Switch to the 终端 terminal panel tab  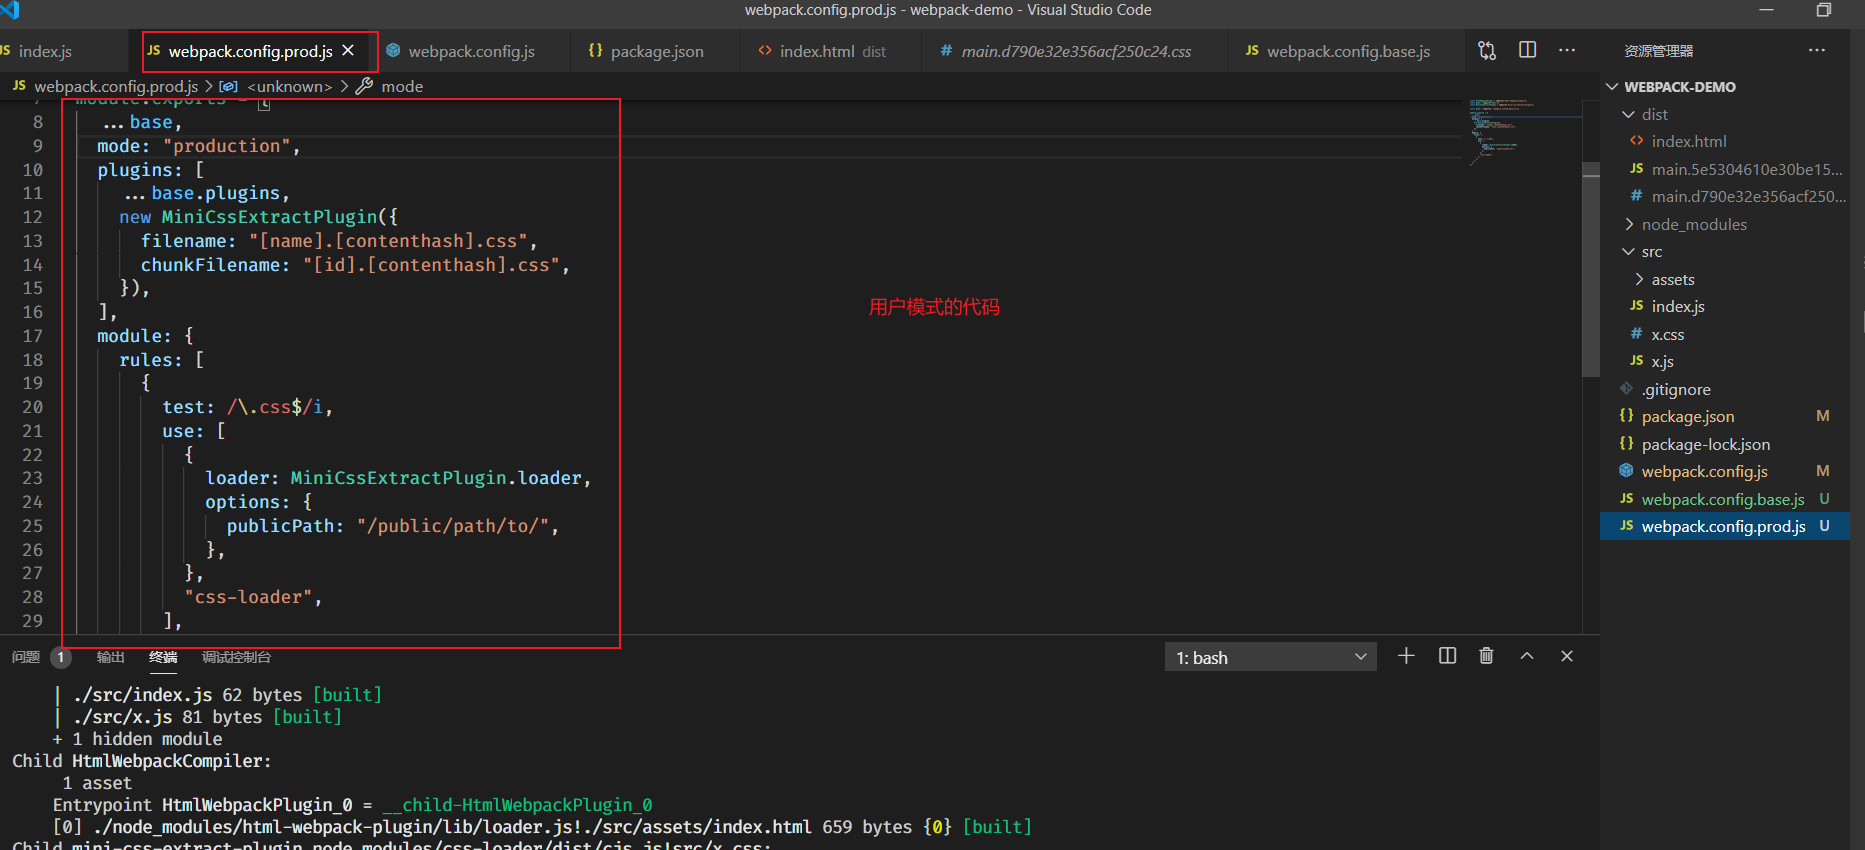pos(163,657)
